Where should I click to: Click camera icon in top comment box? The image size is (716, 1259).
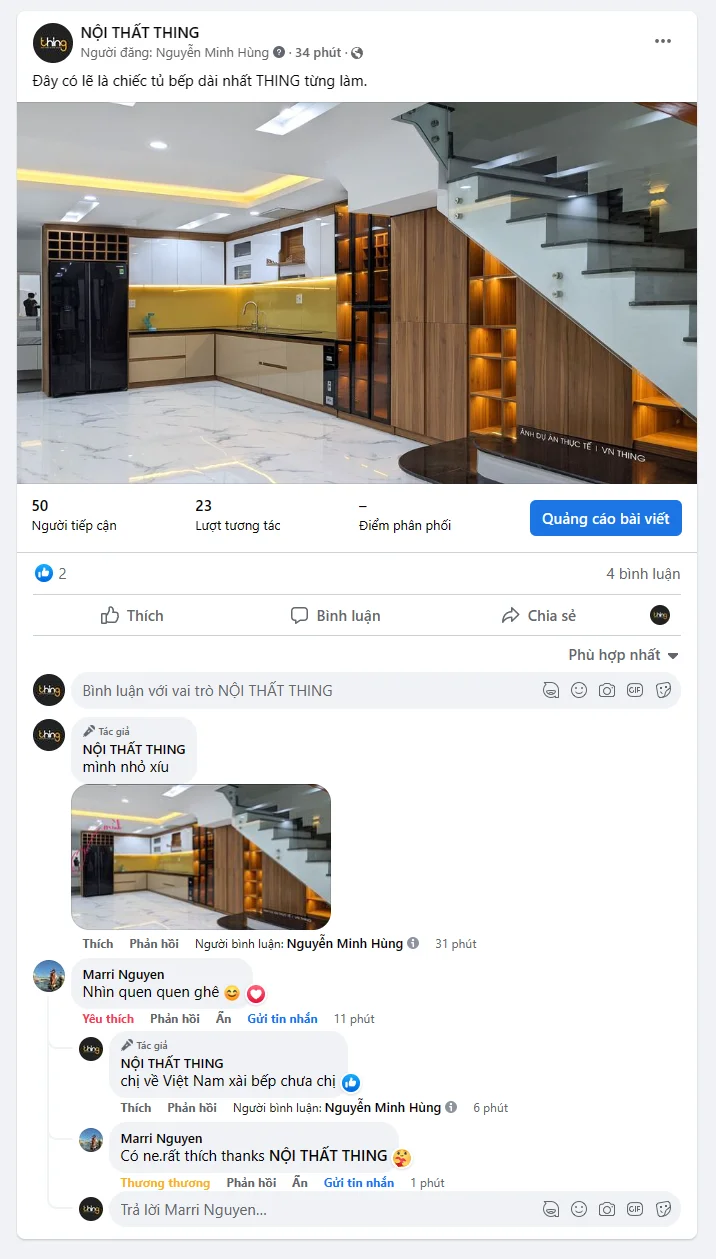pos(607,690)
